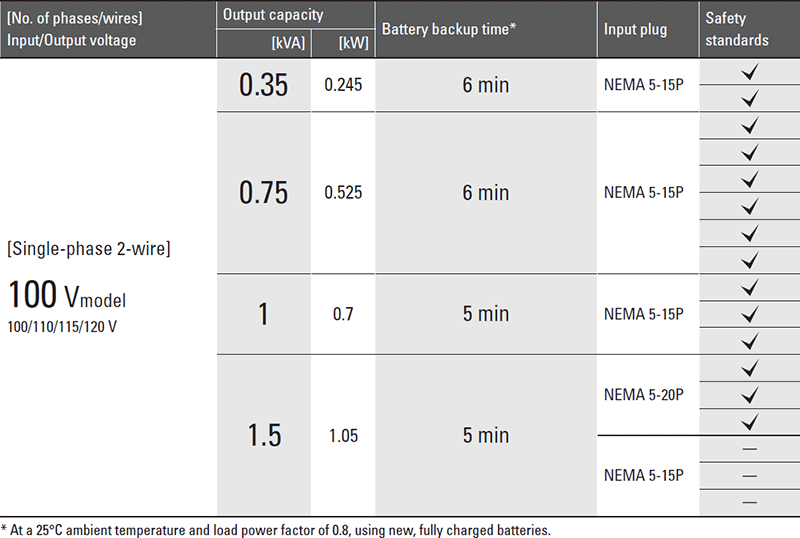Click the 100 V model label

pos(67,295)
